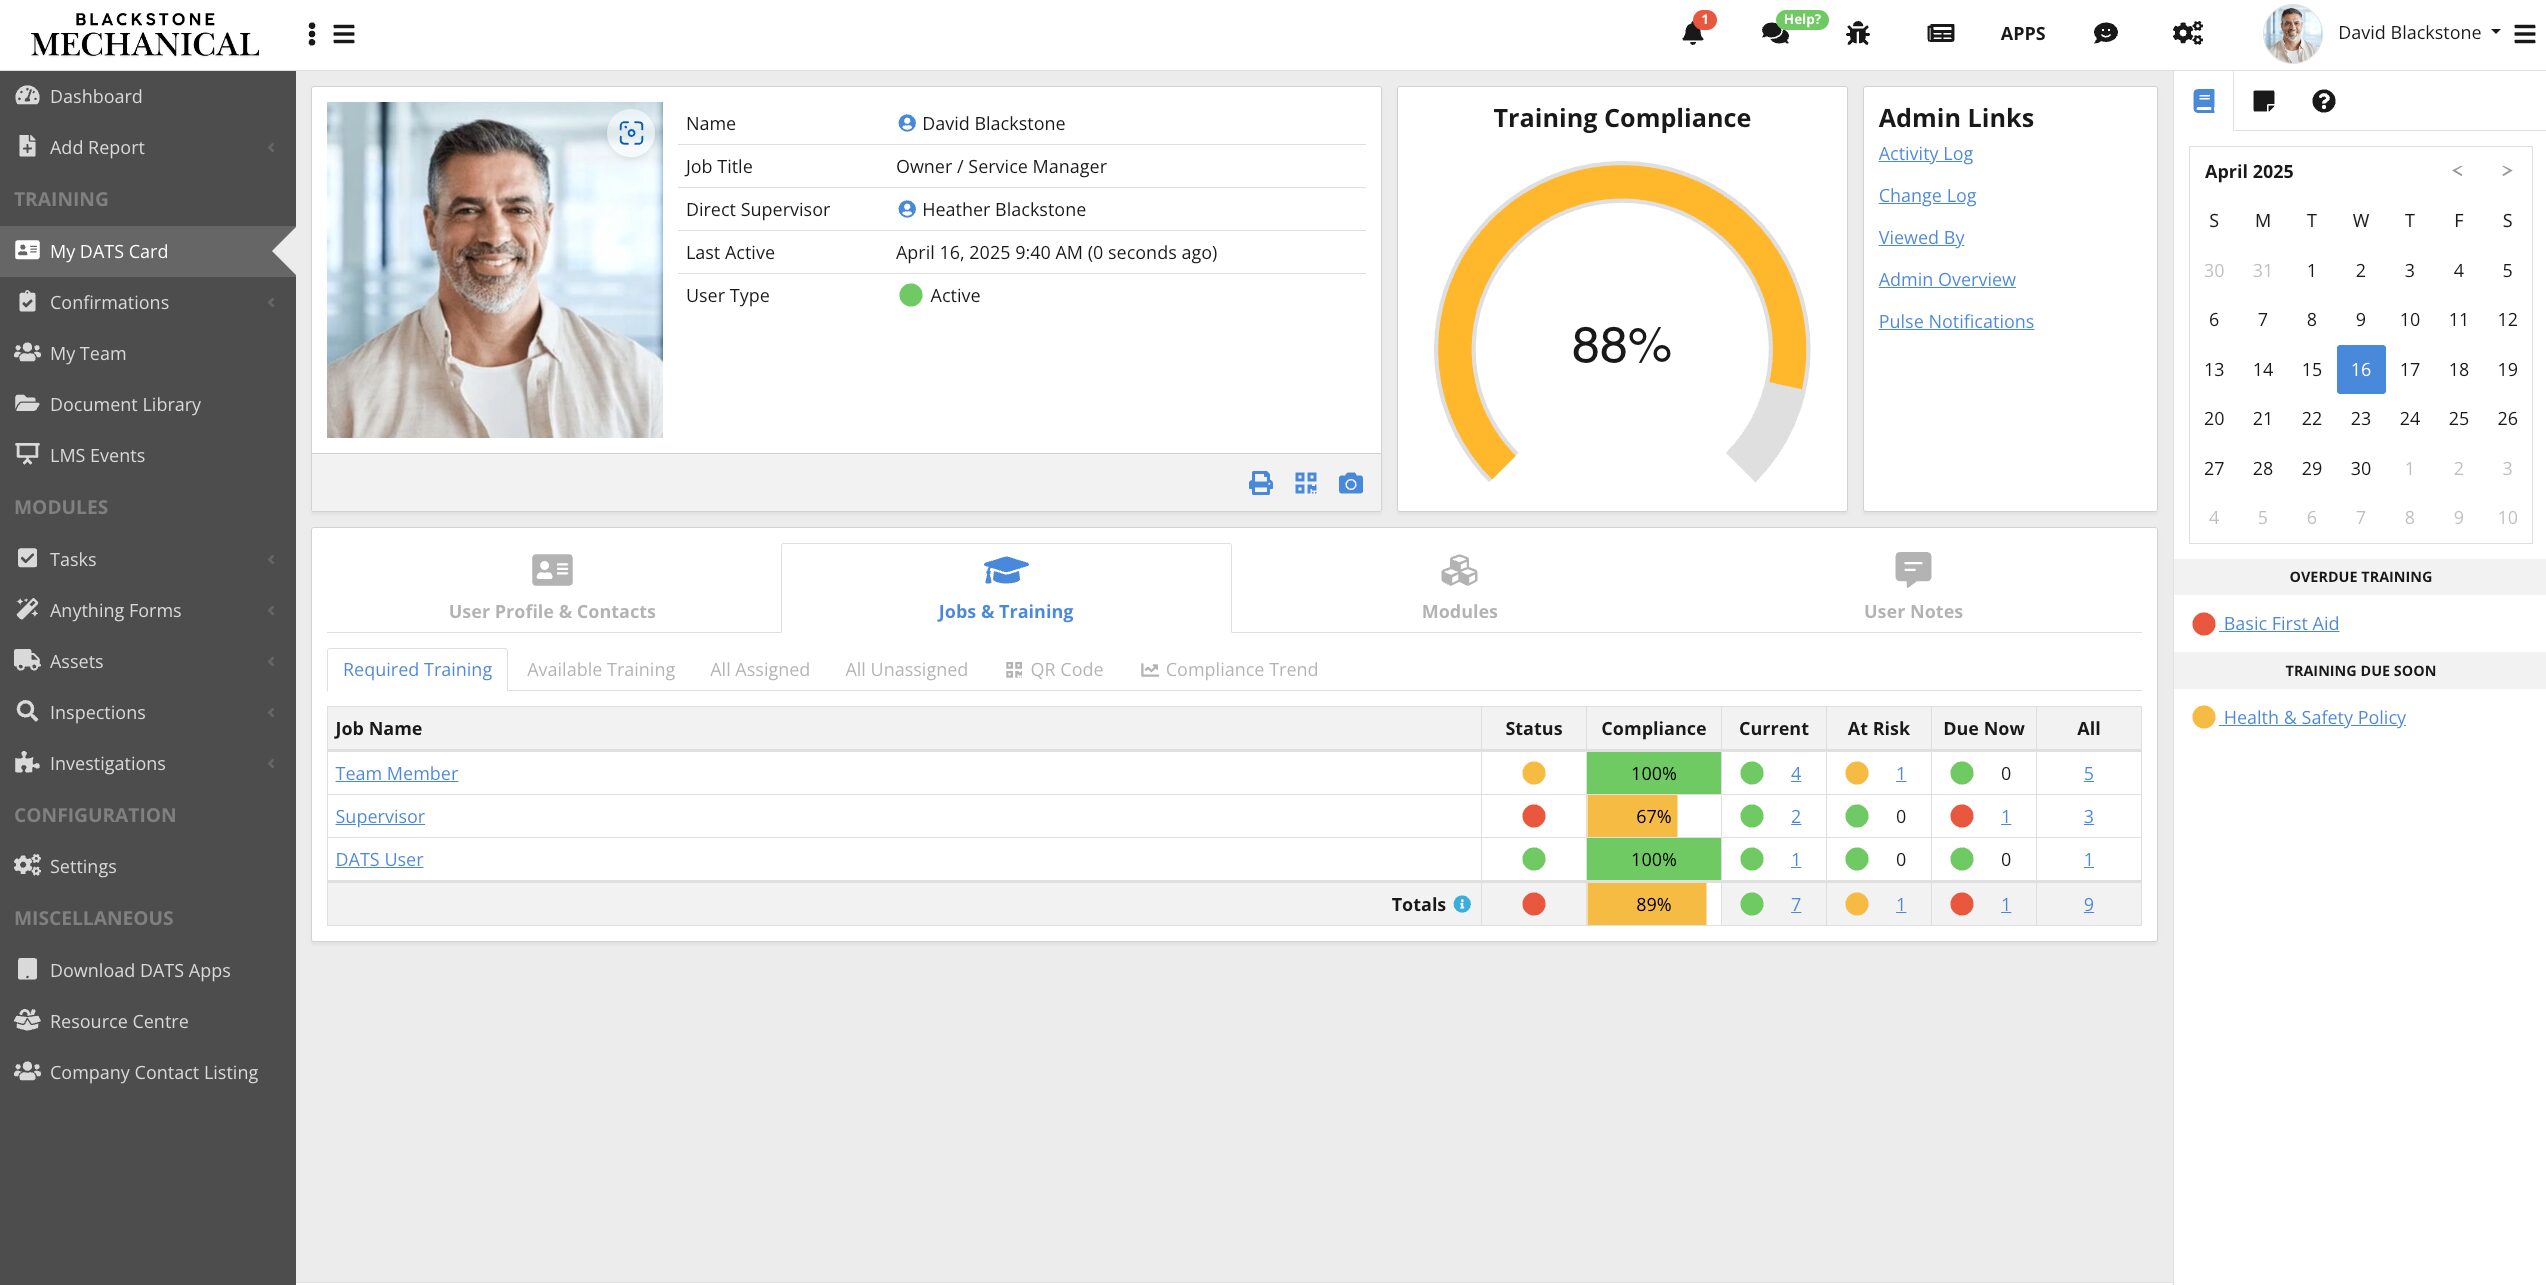Click the bug report icon
This screenshot has width=2546, height=1285.
pos(1857,34)
